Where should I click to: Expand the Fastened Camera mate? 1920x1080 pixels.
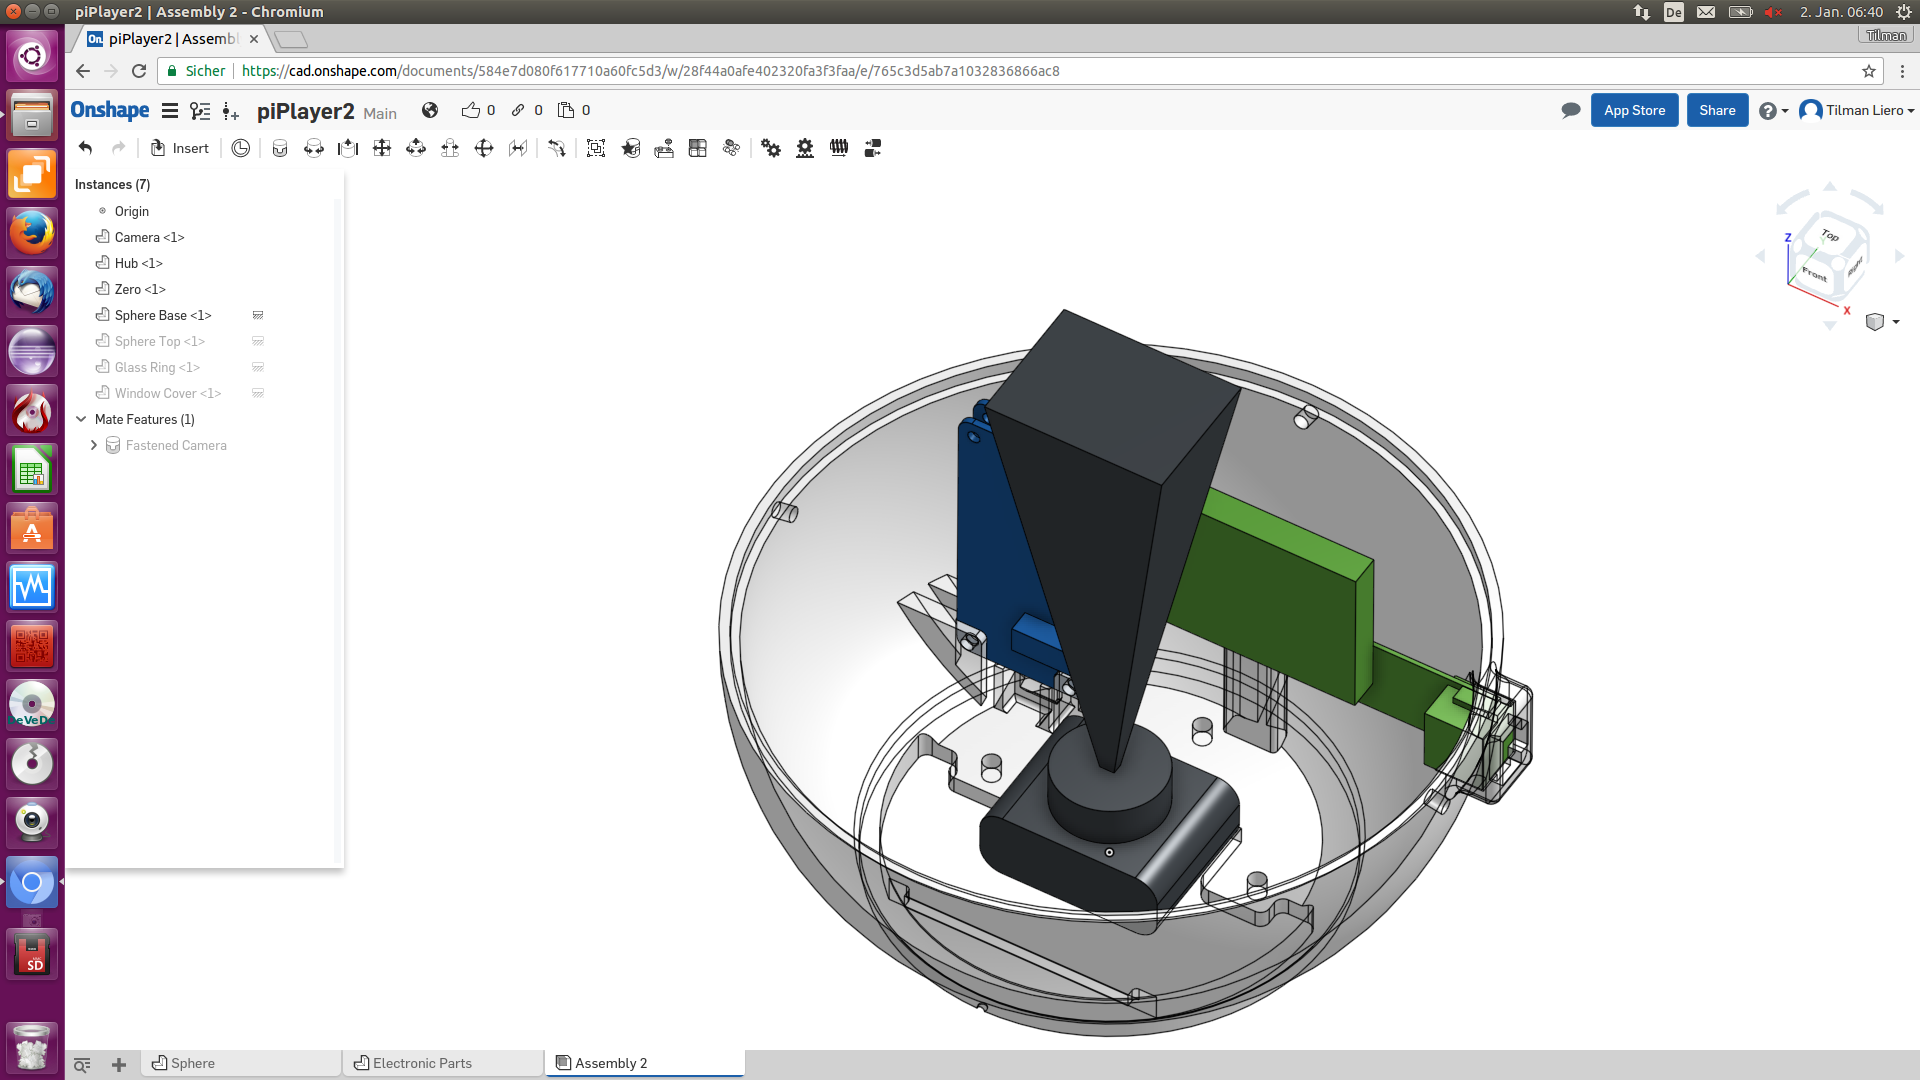click(x=94, y=445)
